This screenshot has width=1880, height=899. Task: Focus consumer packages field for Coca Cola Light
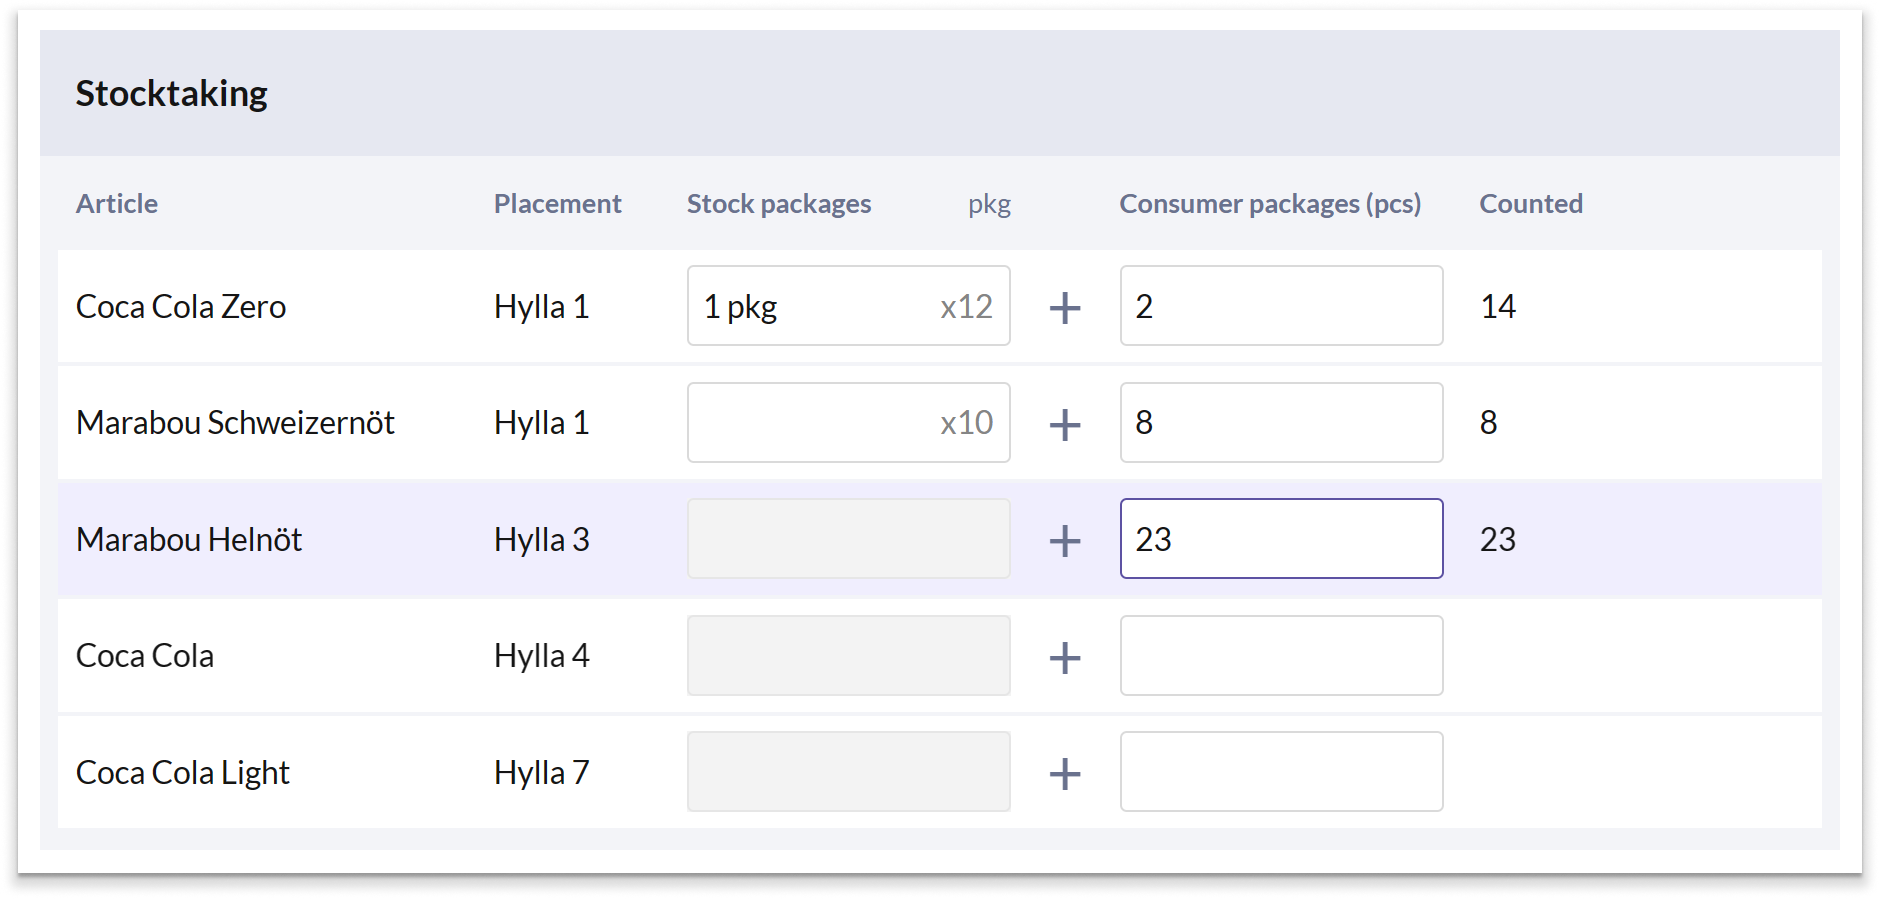1281,772
